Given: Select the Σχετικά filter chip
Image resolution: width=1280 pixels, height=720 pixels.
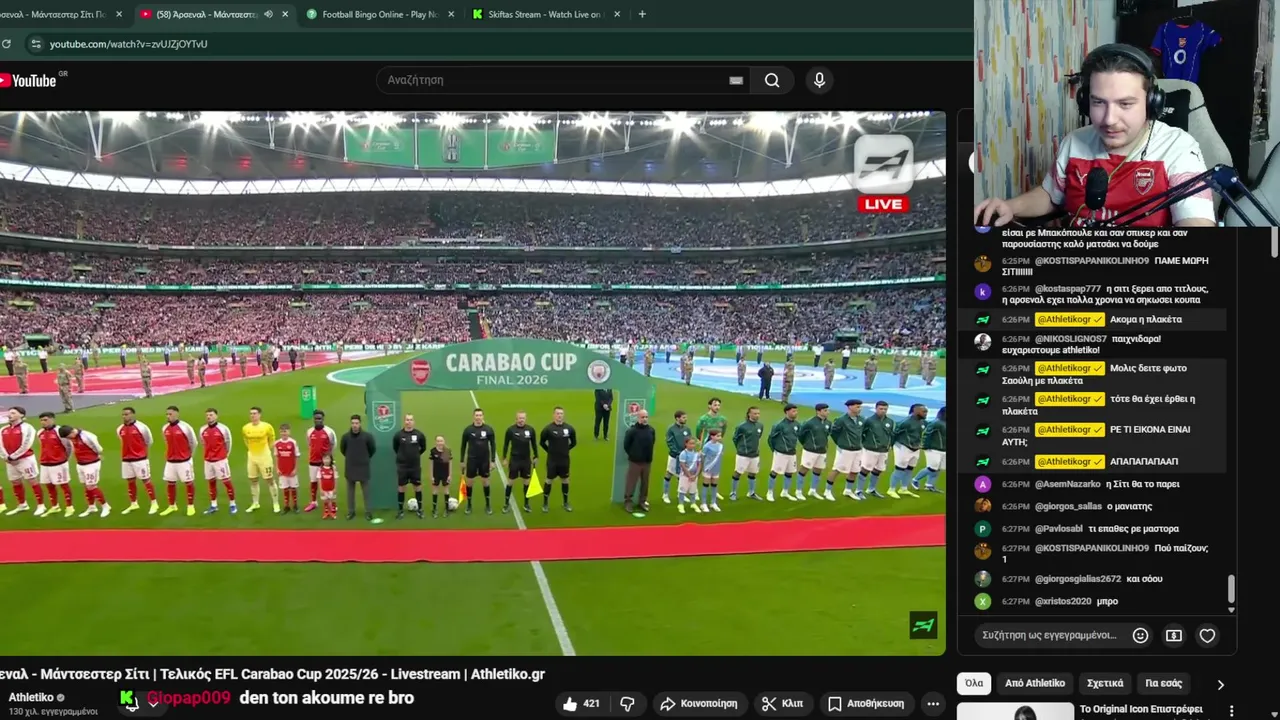Looking at the screenshot, I should click(x=1105, y=683).
